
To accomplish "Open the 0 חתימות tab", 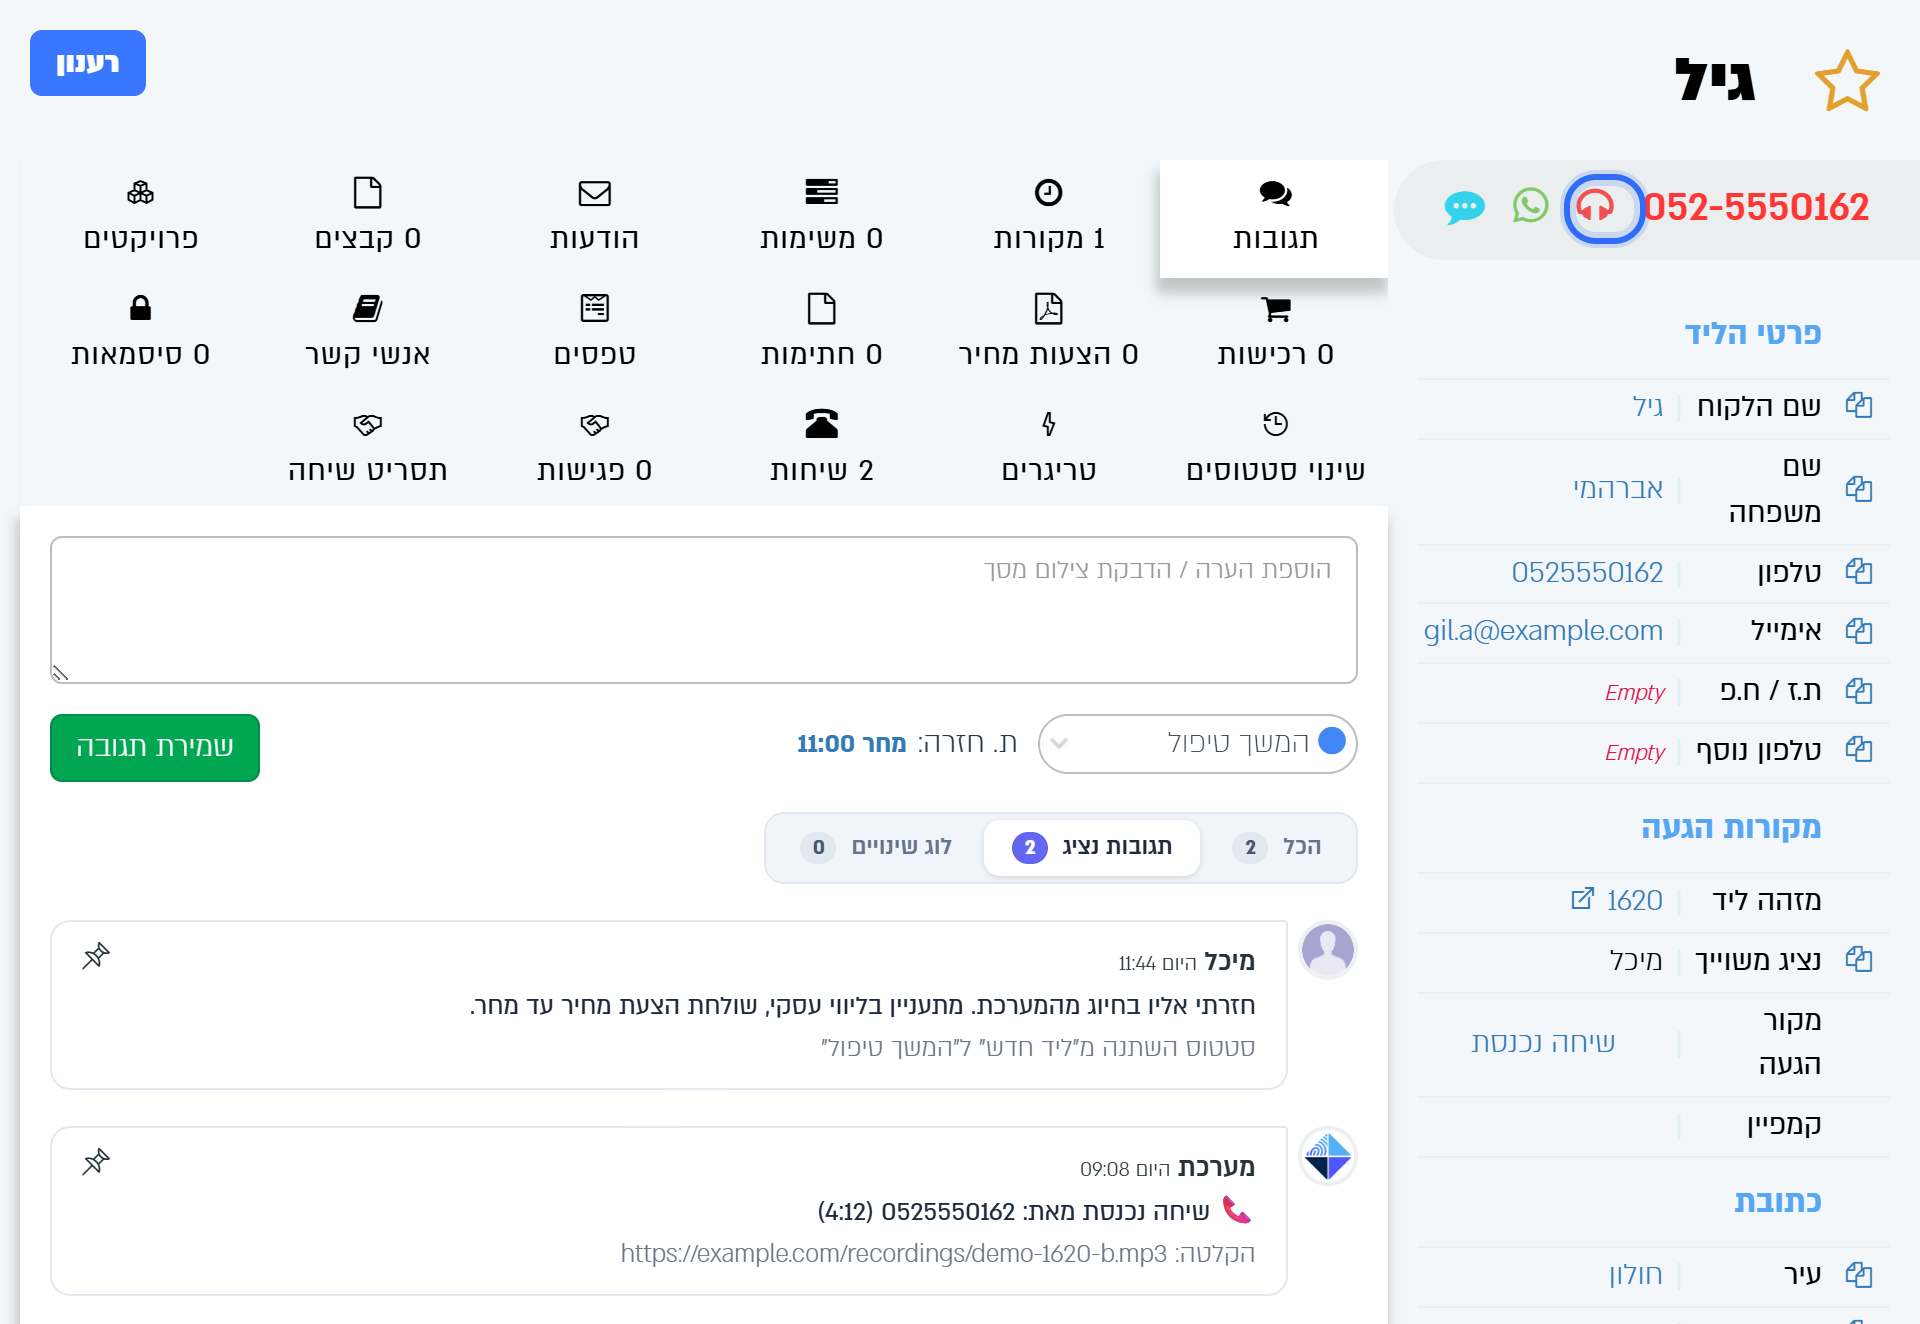I will pyautogui.click(x=821, y=334).
